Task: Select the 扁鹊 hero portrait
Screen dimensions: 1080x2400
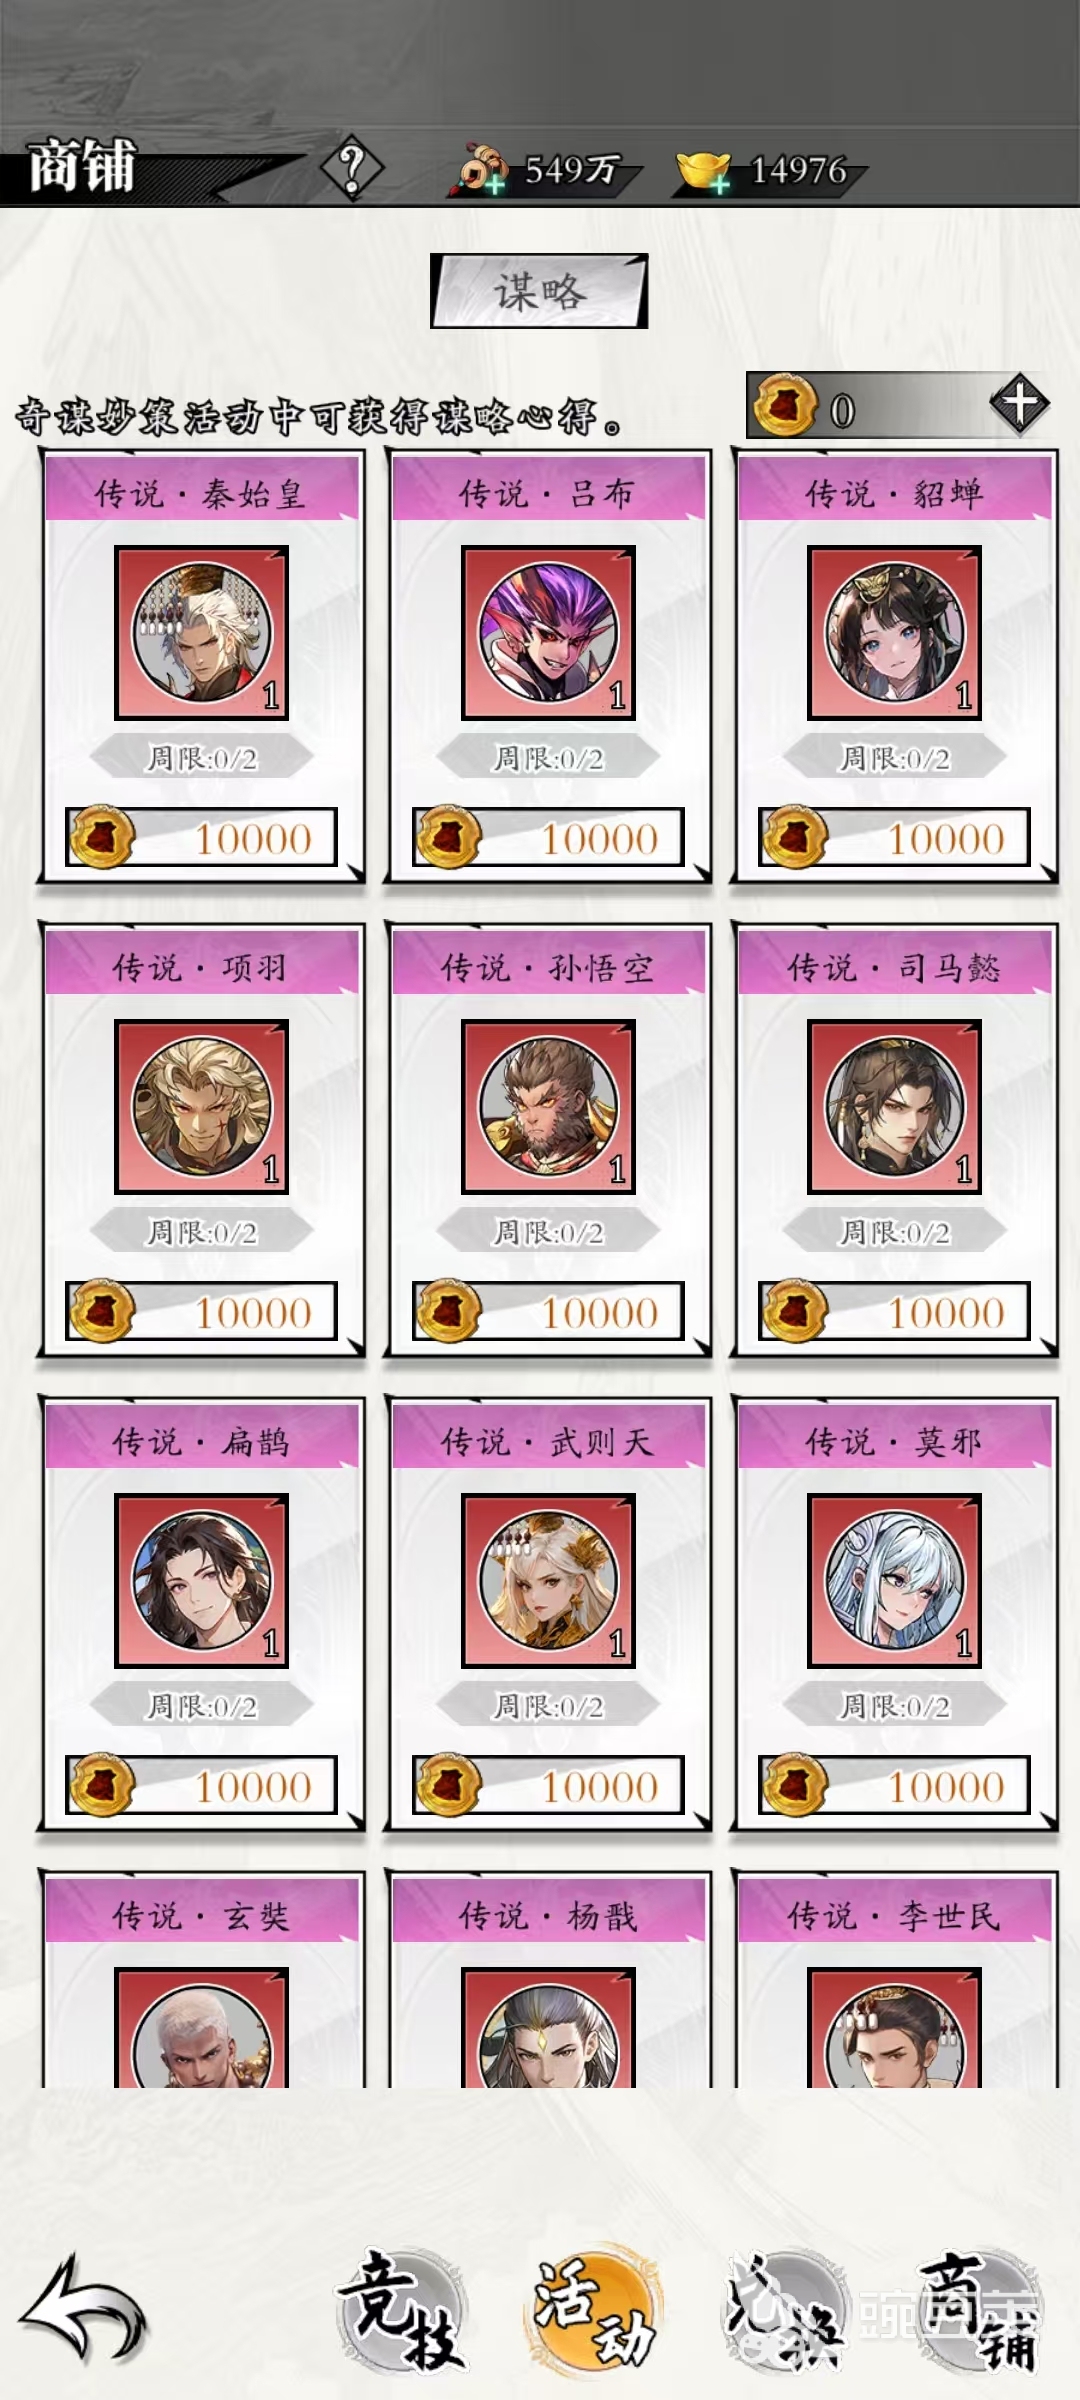Action: coord(201,1581)
